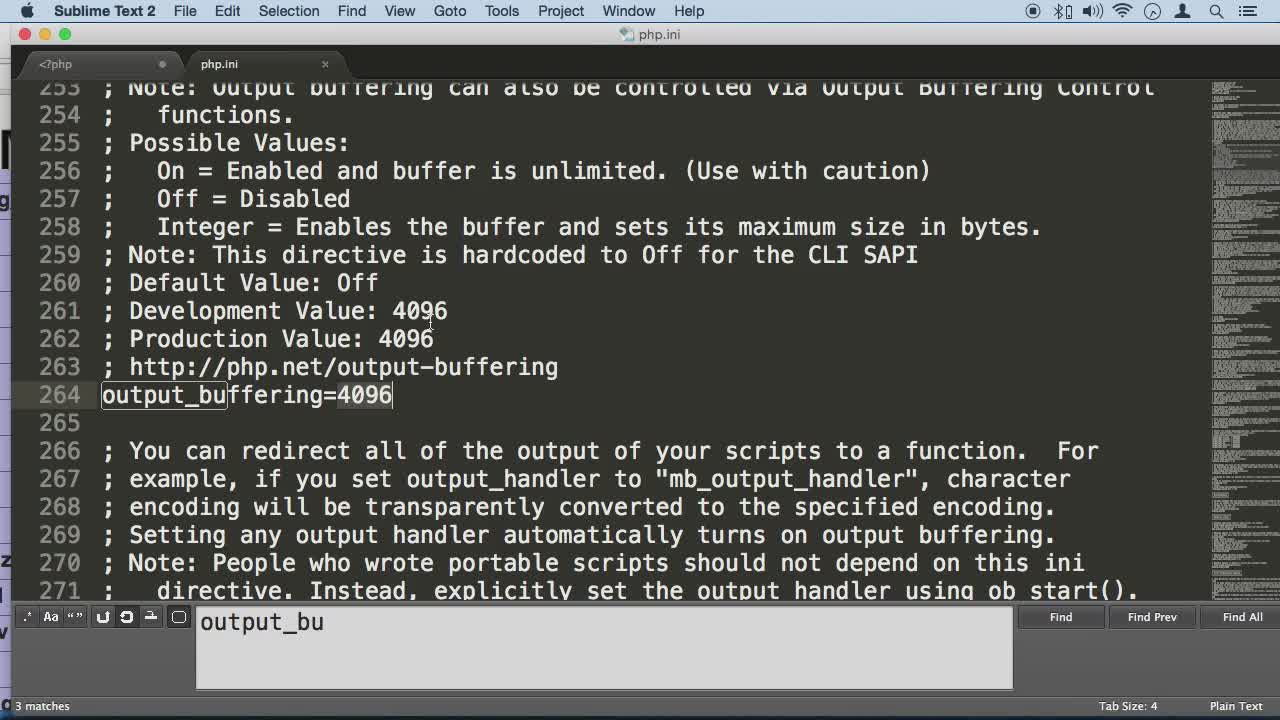Toggle regular expression search option
This screenshot has height=720, width=1280.
[x=27, y=617]
